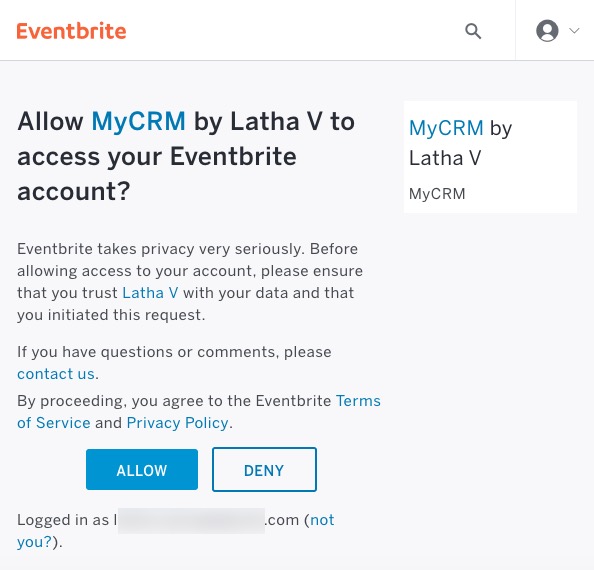Screen dimensions: 594x570
Task: Click the 'Logged in as' text
Action: click(x=63, y=520)
